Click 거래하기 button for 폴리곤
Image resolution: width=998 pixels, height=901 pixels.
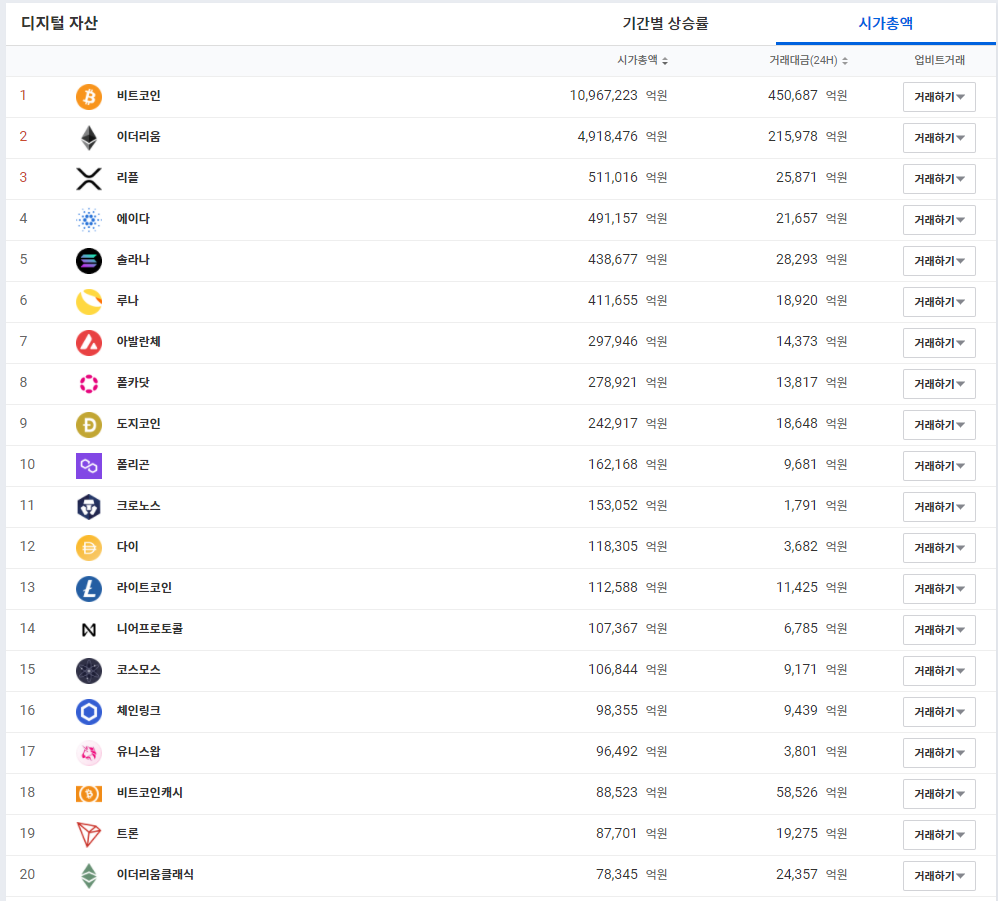click(939, 466)
